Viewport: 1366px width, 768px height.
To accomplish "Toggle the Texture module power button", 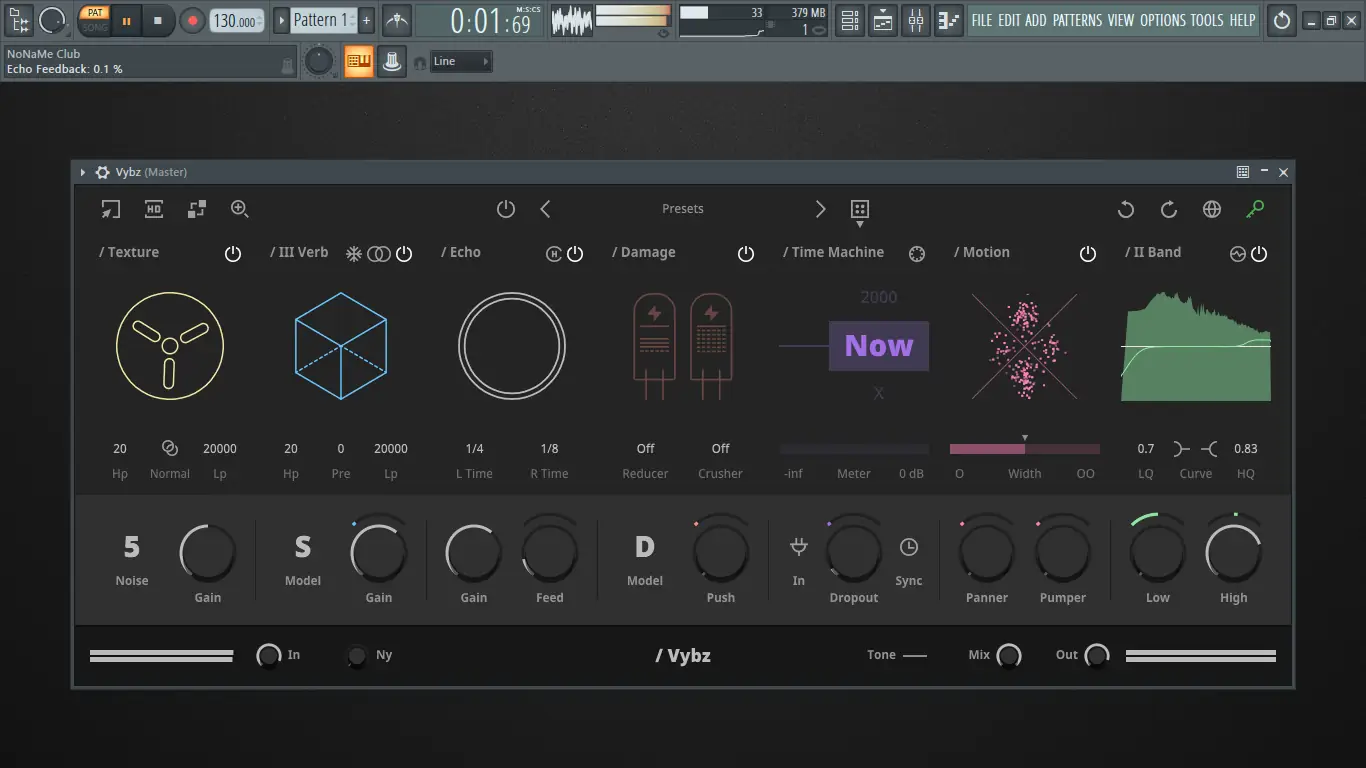I will (x=233, y=253).
